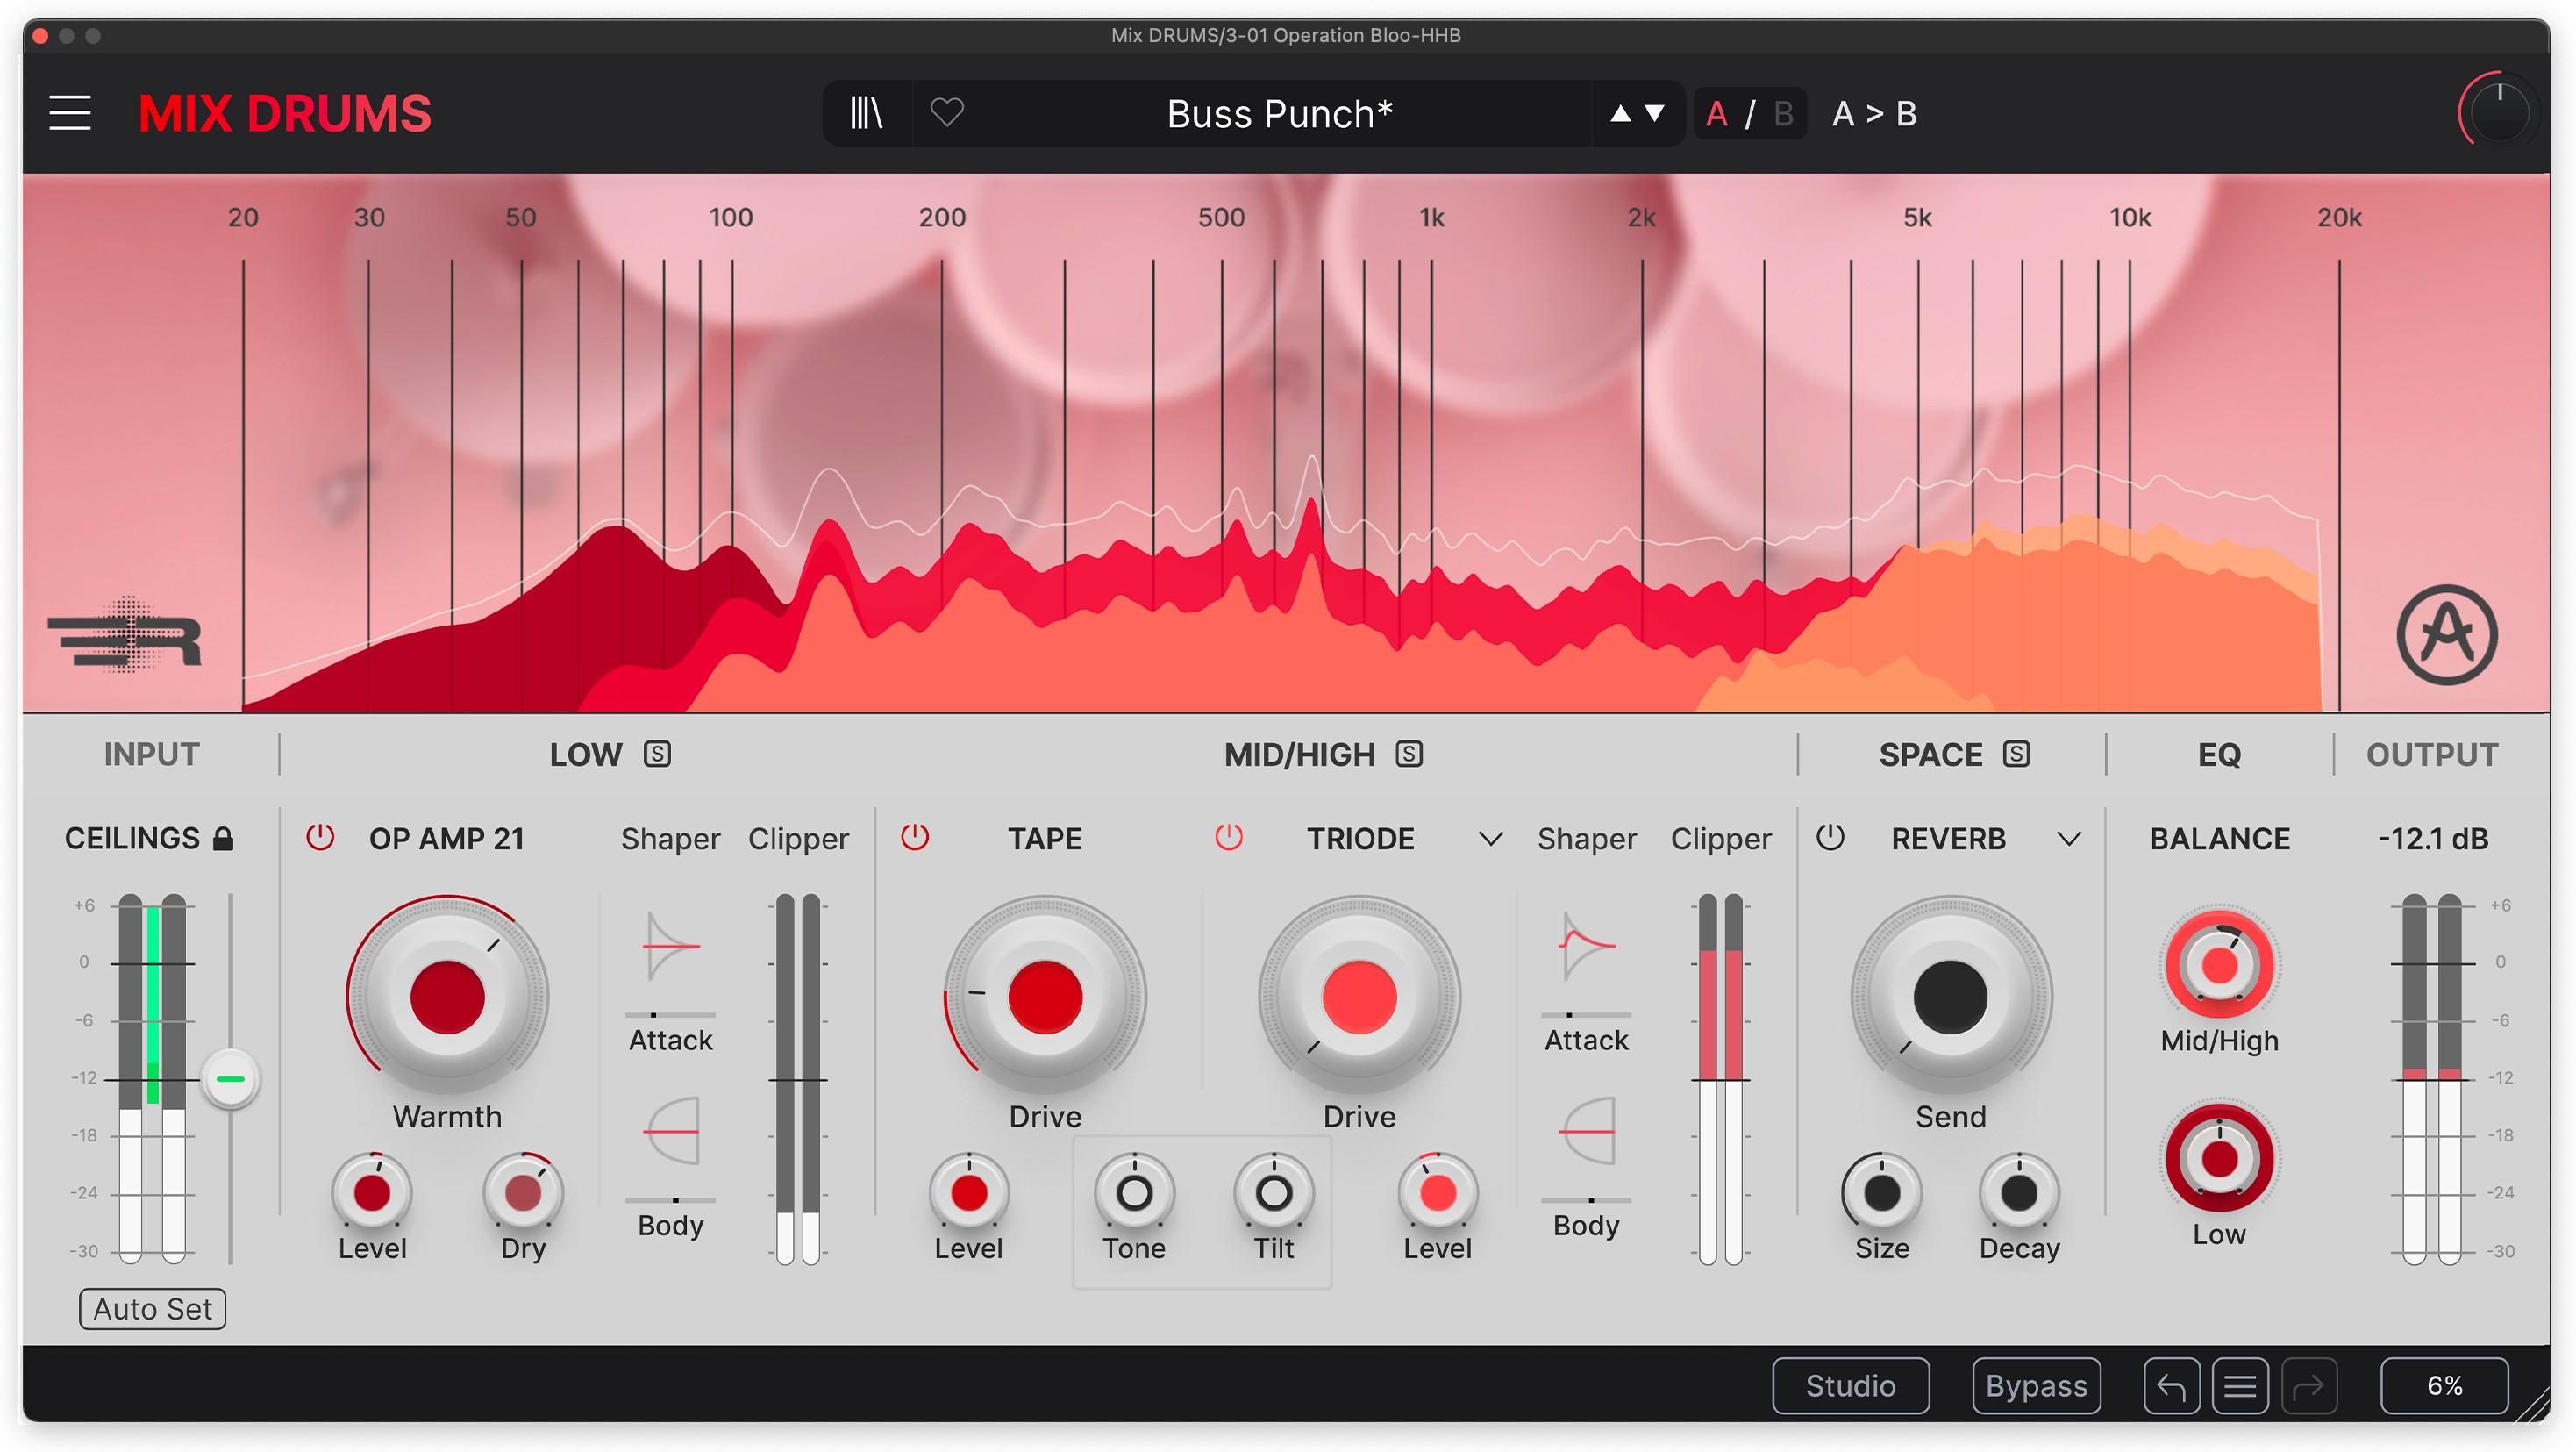Open the REVERB type dropdown chevron

tap(2072, 840)
